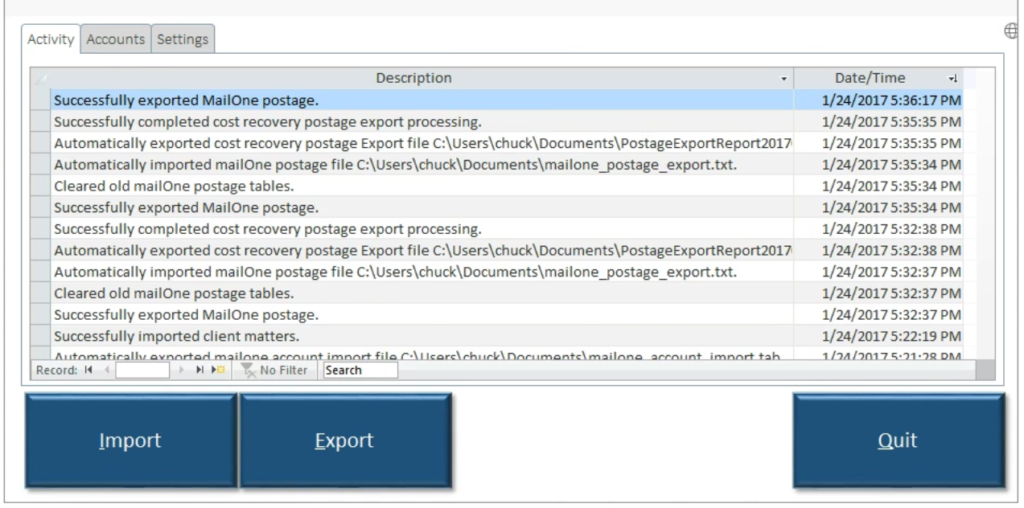Select 'Successfully exported MailOne postage.' at 5:32:37 PM

pos(422,315)
